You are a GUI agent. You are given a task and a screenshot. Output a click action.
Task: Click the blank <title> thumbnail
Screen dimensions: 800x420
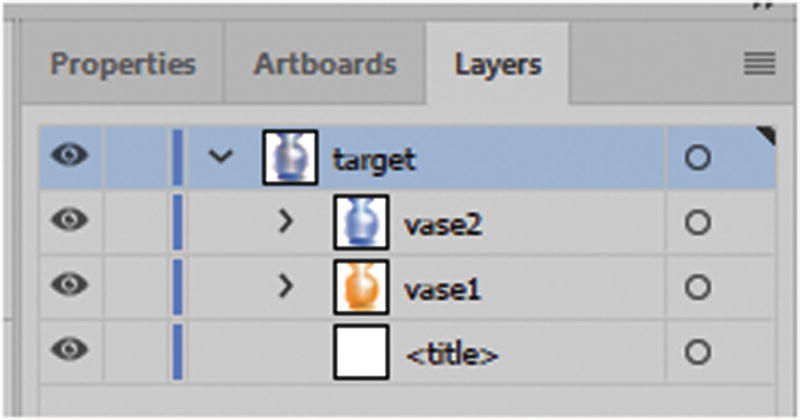[x=360, y=352]
